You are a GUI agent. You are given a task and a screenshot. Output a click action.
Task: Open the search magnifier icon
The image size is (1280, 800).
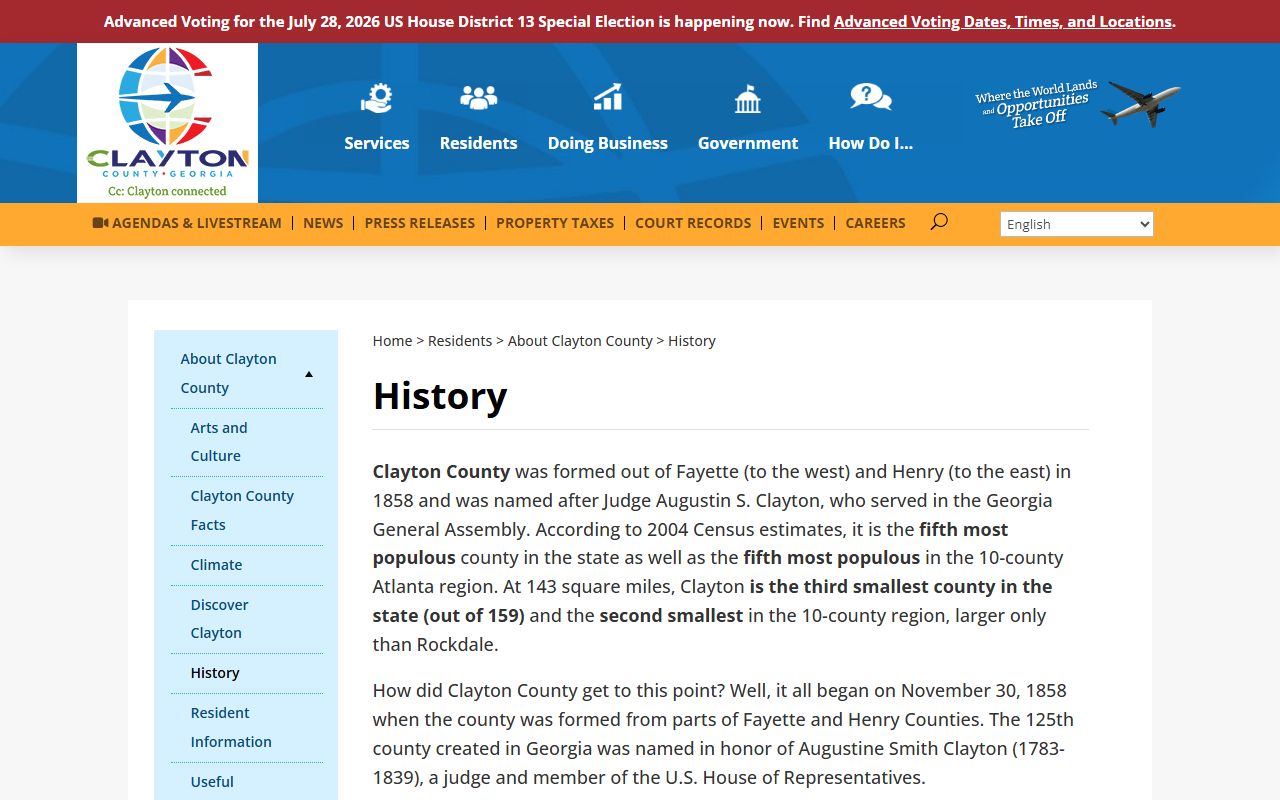tap(938, 222)
